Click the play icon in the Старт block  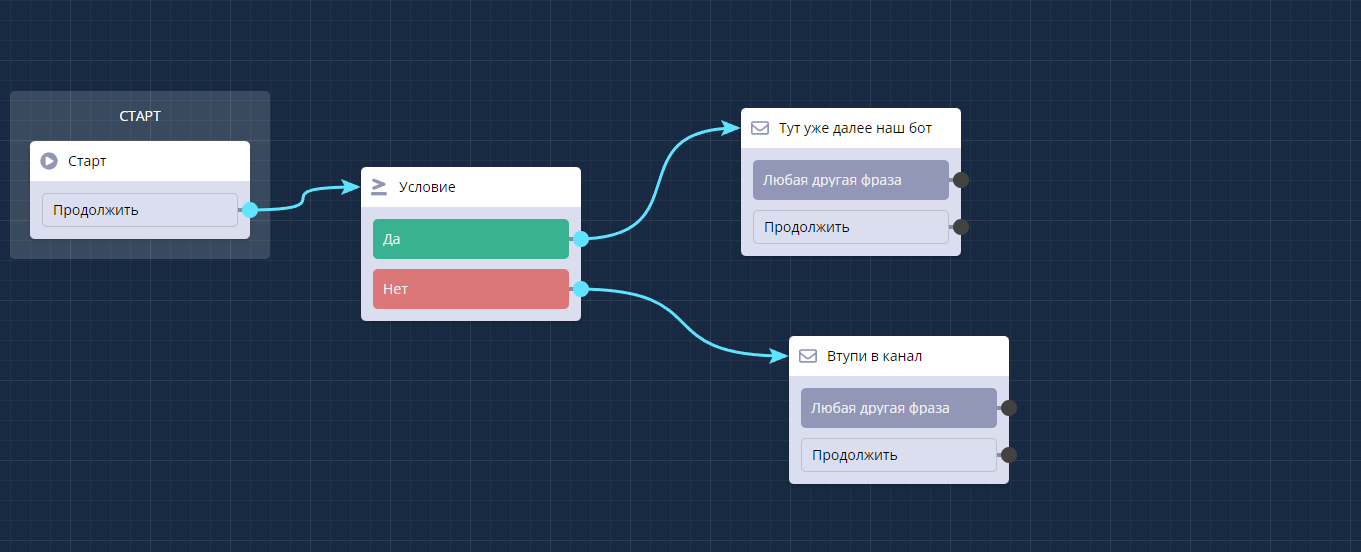[x=49, y=161]
